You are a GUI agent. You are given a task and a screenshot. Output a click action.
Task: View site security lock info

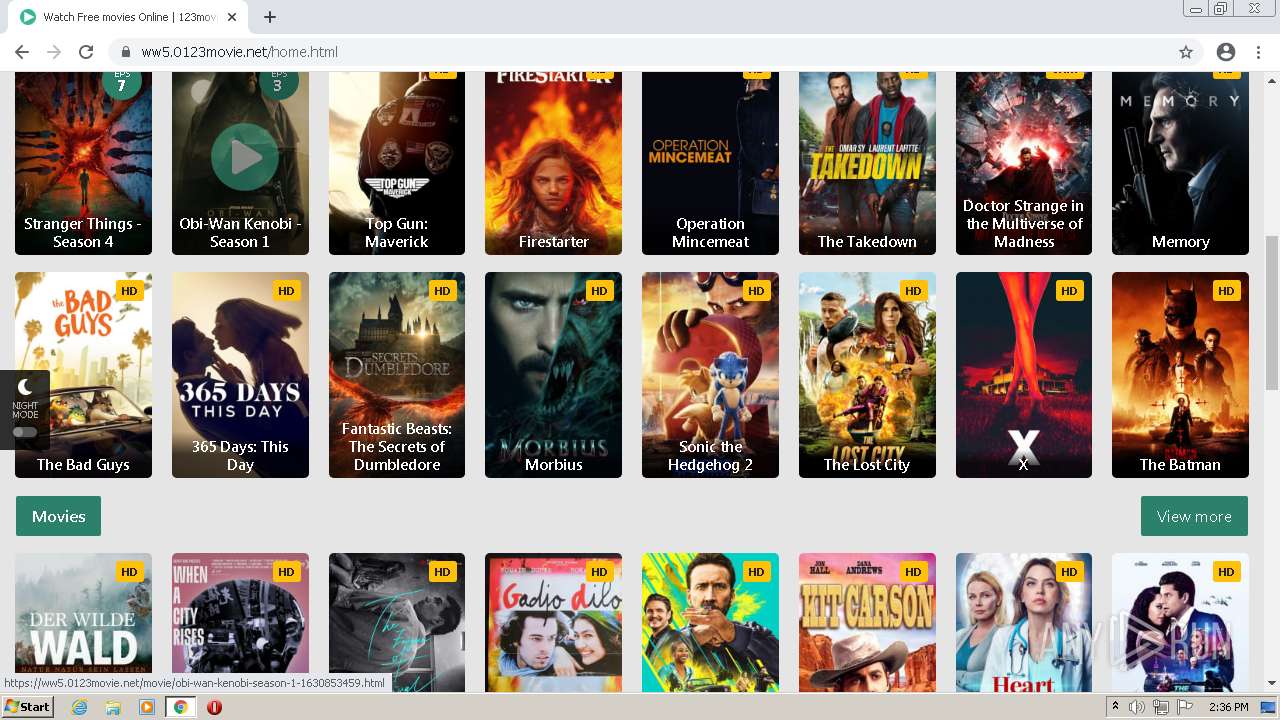(126, 52)
